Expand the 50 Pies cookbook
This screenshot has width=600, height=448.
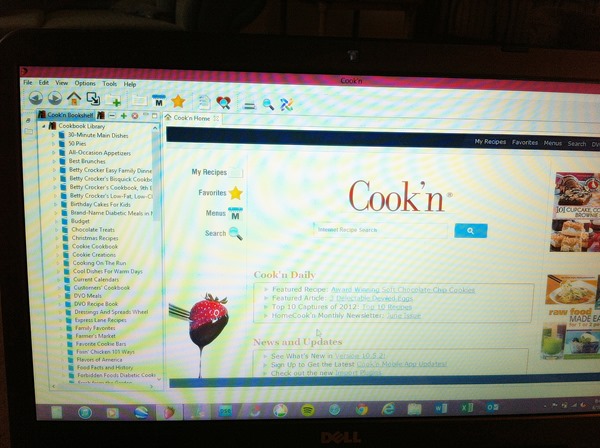click(x=53, y=143)
